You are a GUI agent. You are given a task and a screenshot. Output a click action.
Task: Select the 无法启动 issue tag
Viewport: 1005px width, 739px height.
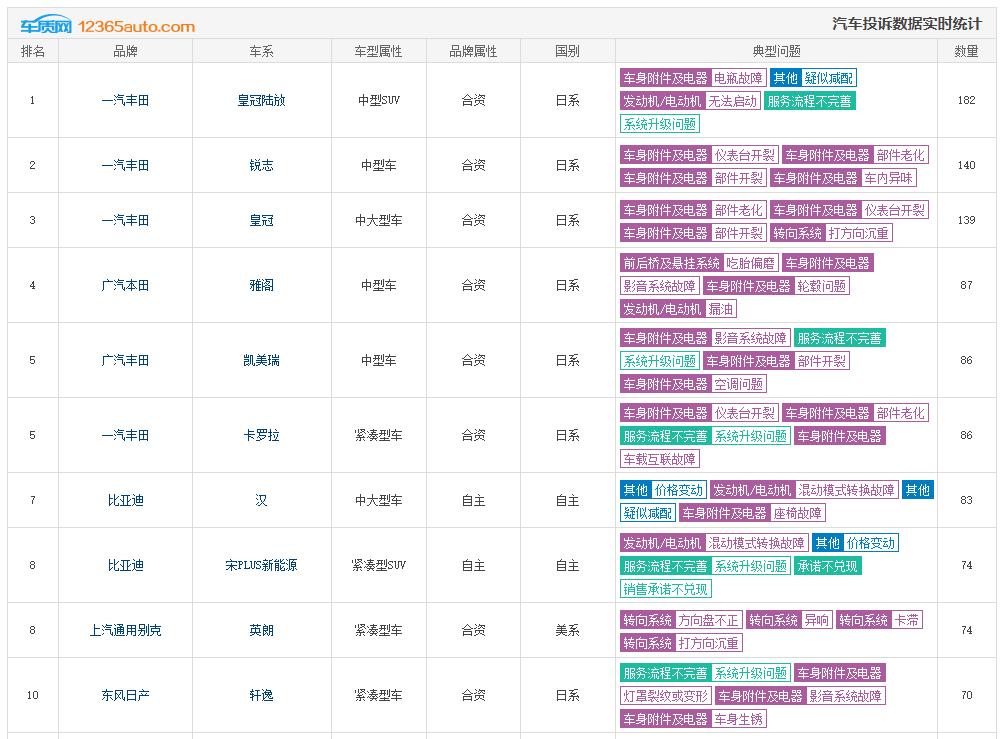click(x=733, y=101)
